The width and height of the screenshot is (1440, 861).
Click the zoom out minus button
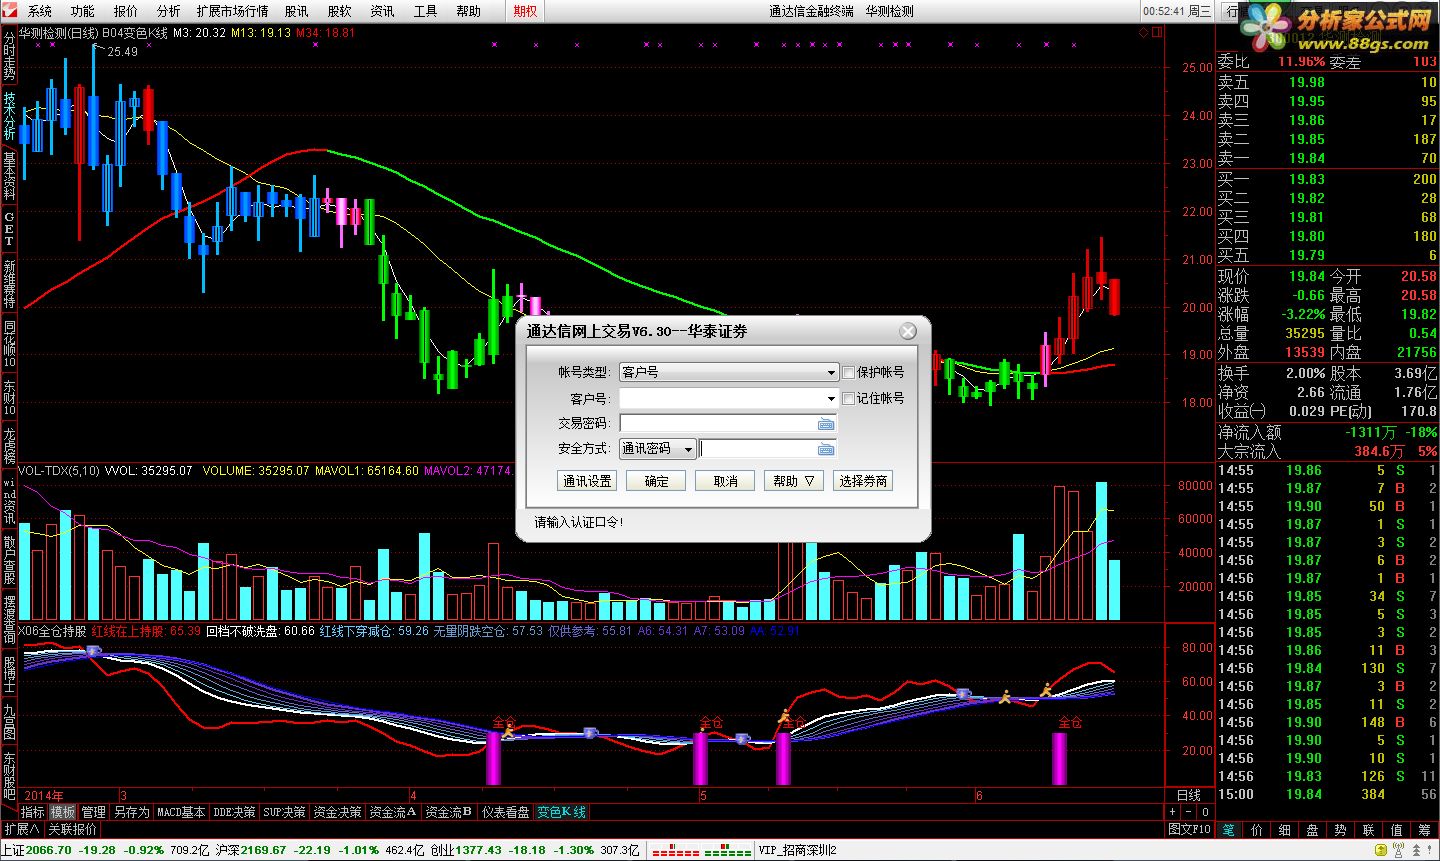[1190, 812]
